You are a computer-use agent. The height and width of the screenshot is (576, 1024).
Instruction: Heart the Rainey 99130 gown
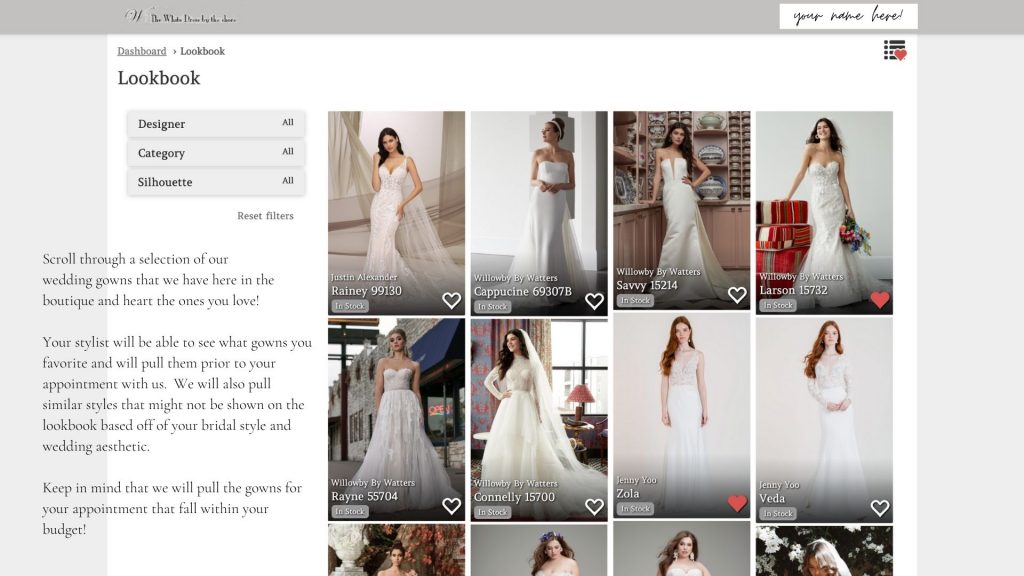(451, 300)
